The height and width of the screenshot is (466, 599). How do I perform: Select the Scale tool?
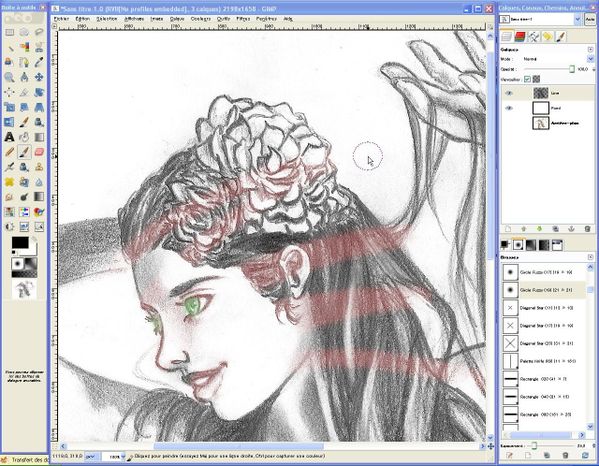[x=10, y=107]
